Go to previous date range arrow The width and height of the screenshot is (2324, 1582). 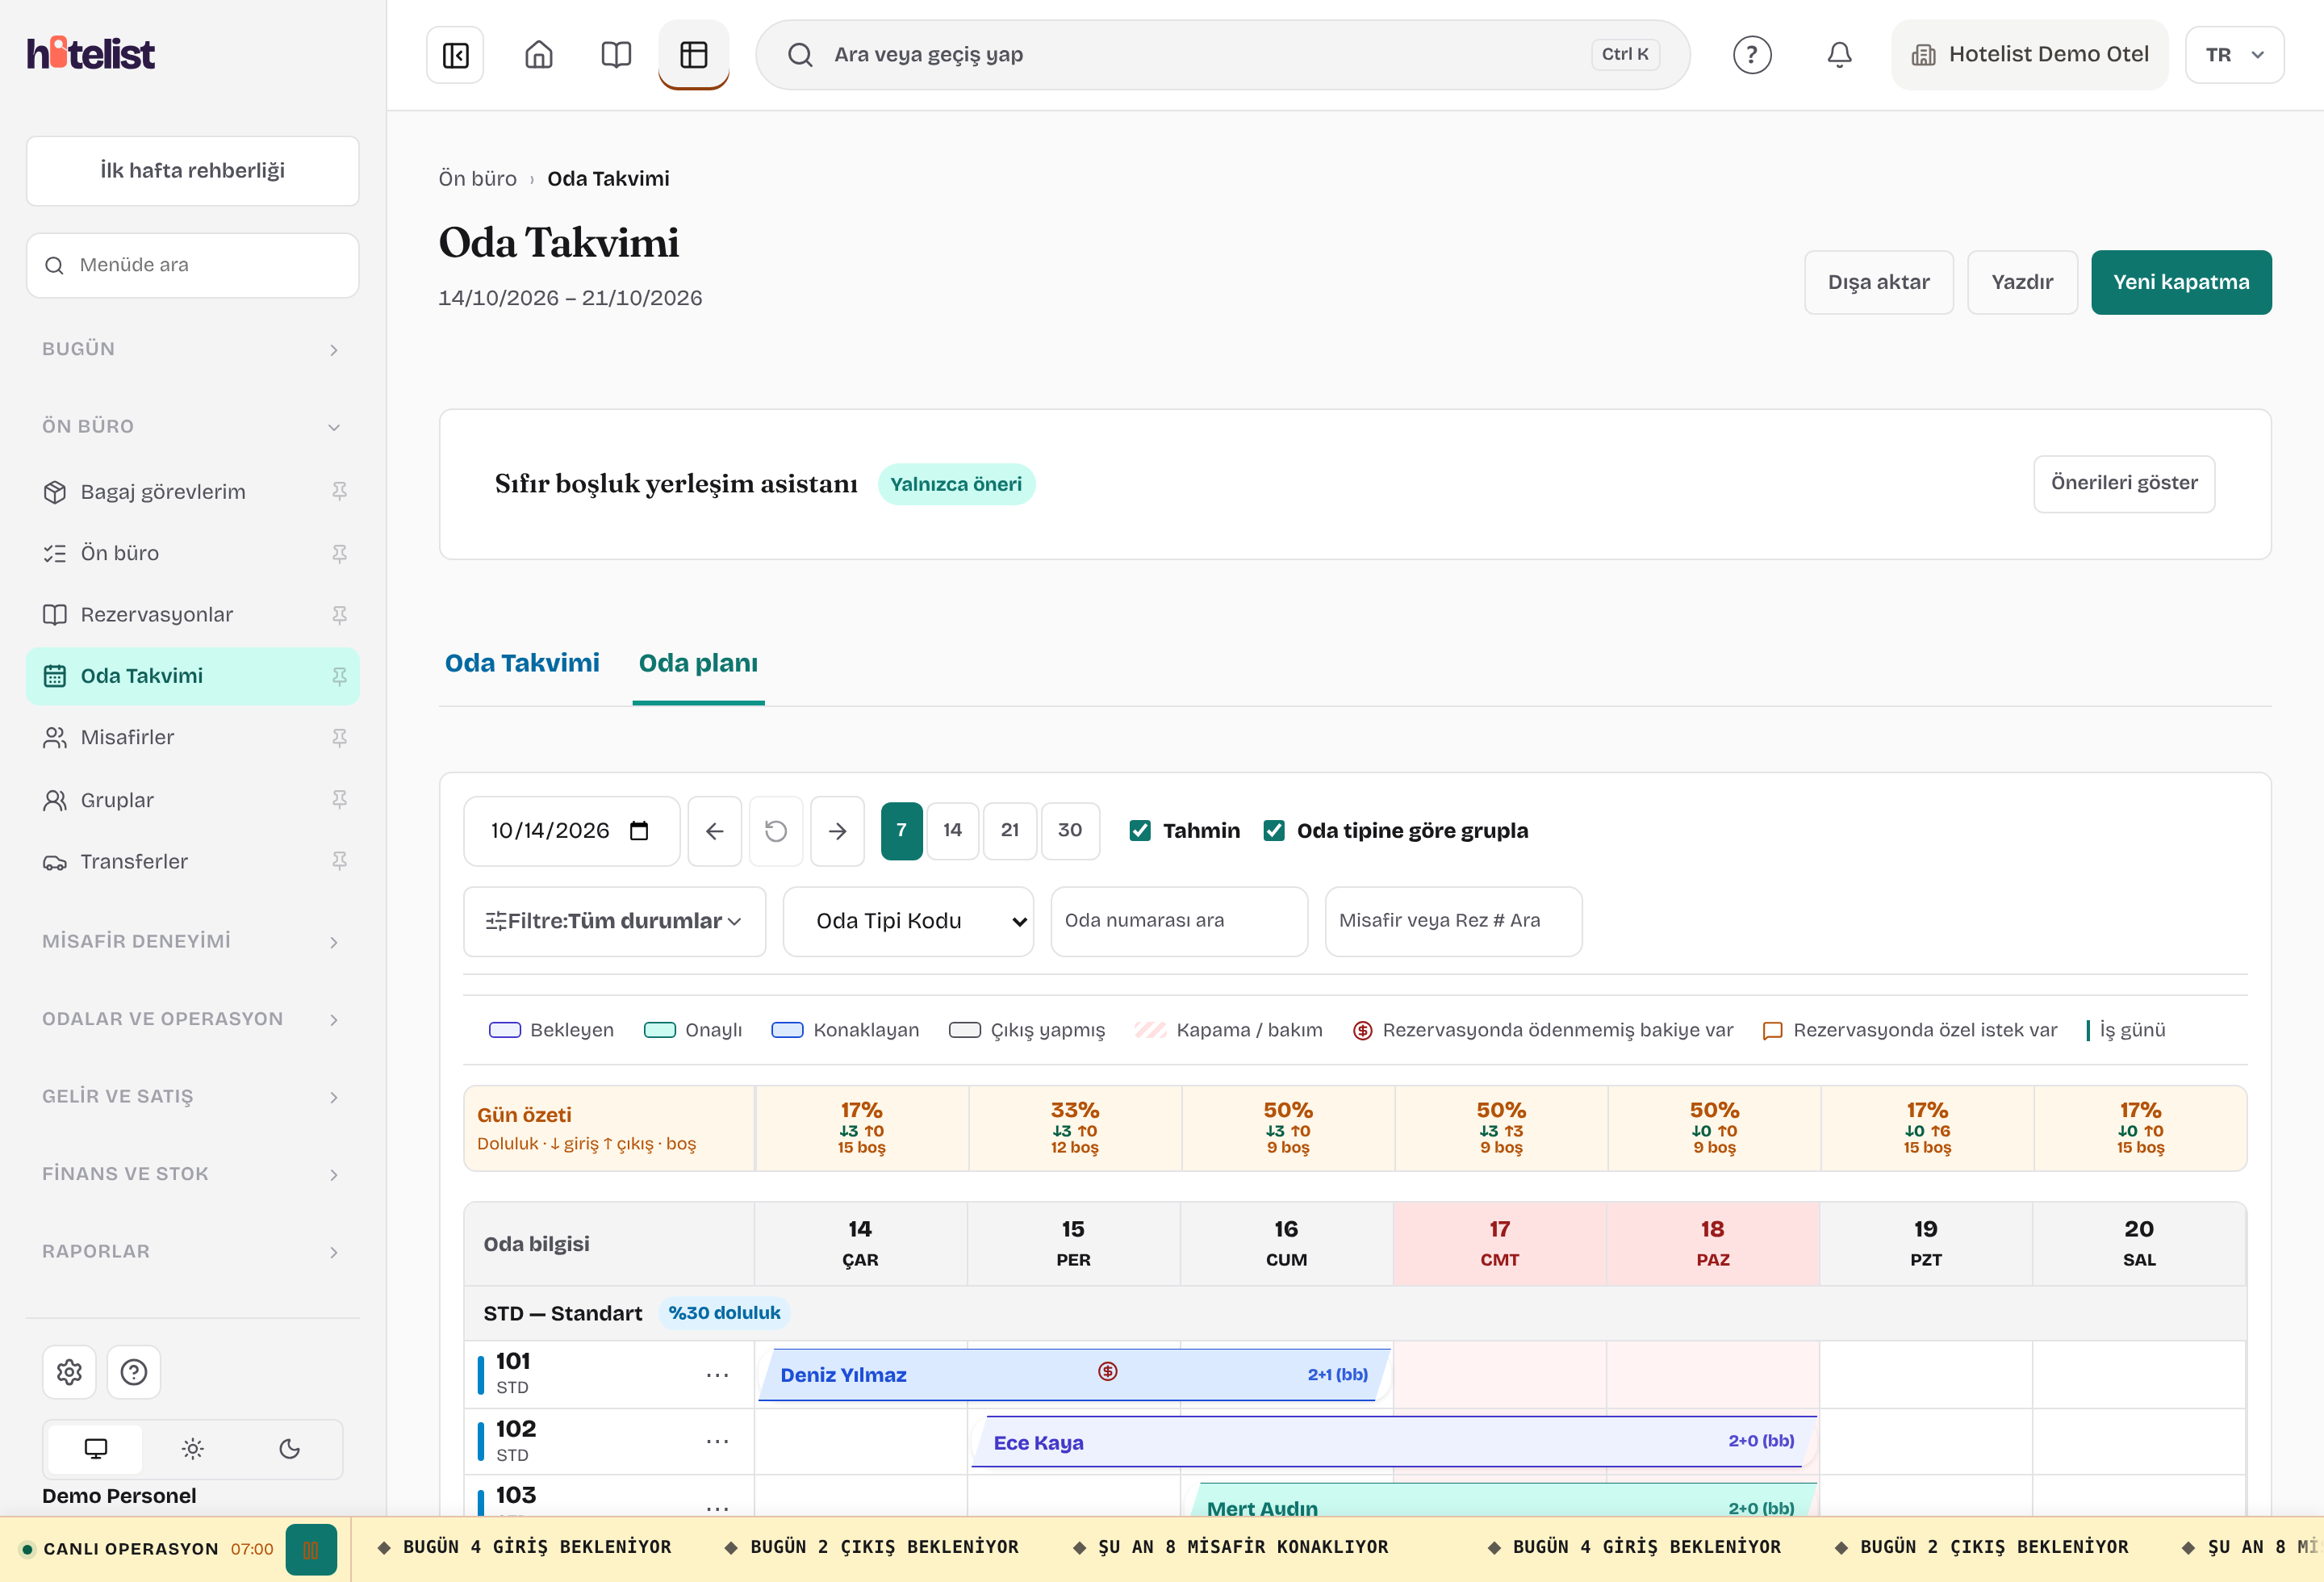tap(715, 831)
